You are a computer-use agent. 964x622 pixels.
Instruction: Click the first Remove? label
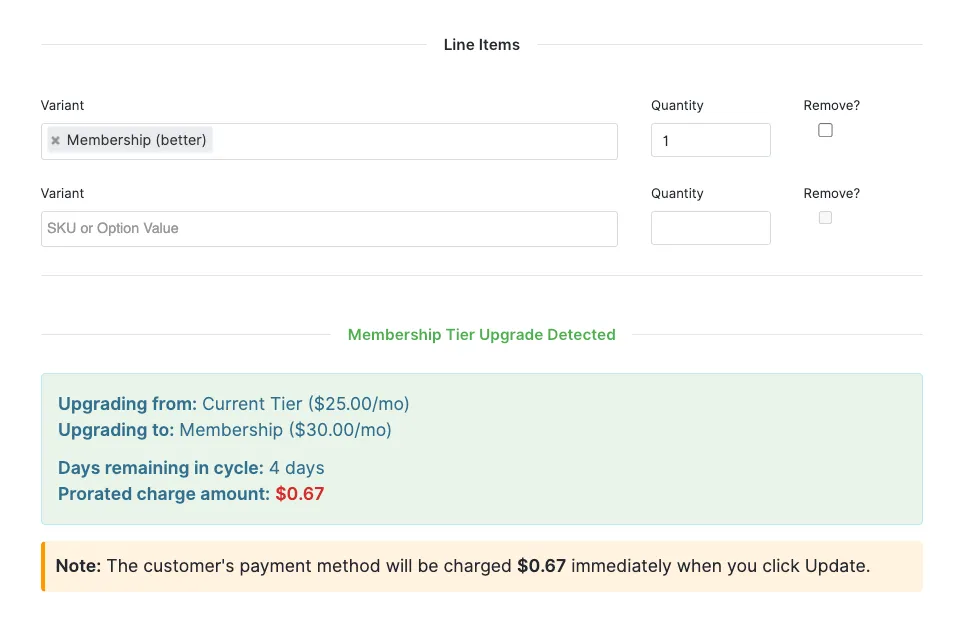(x=831, y=105)
